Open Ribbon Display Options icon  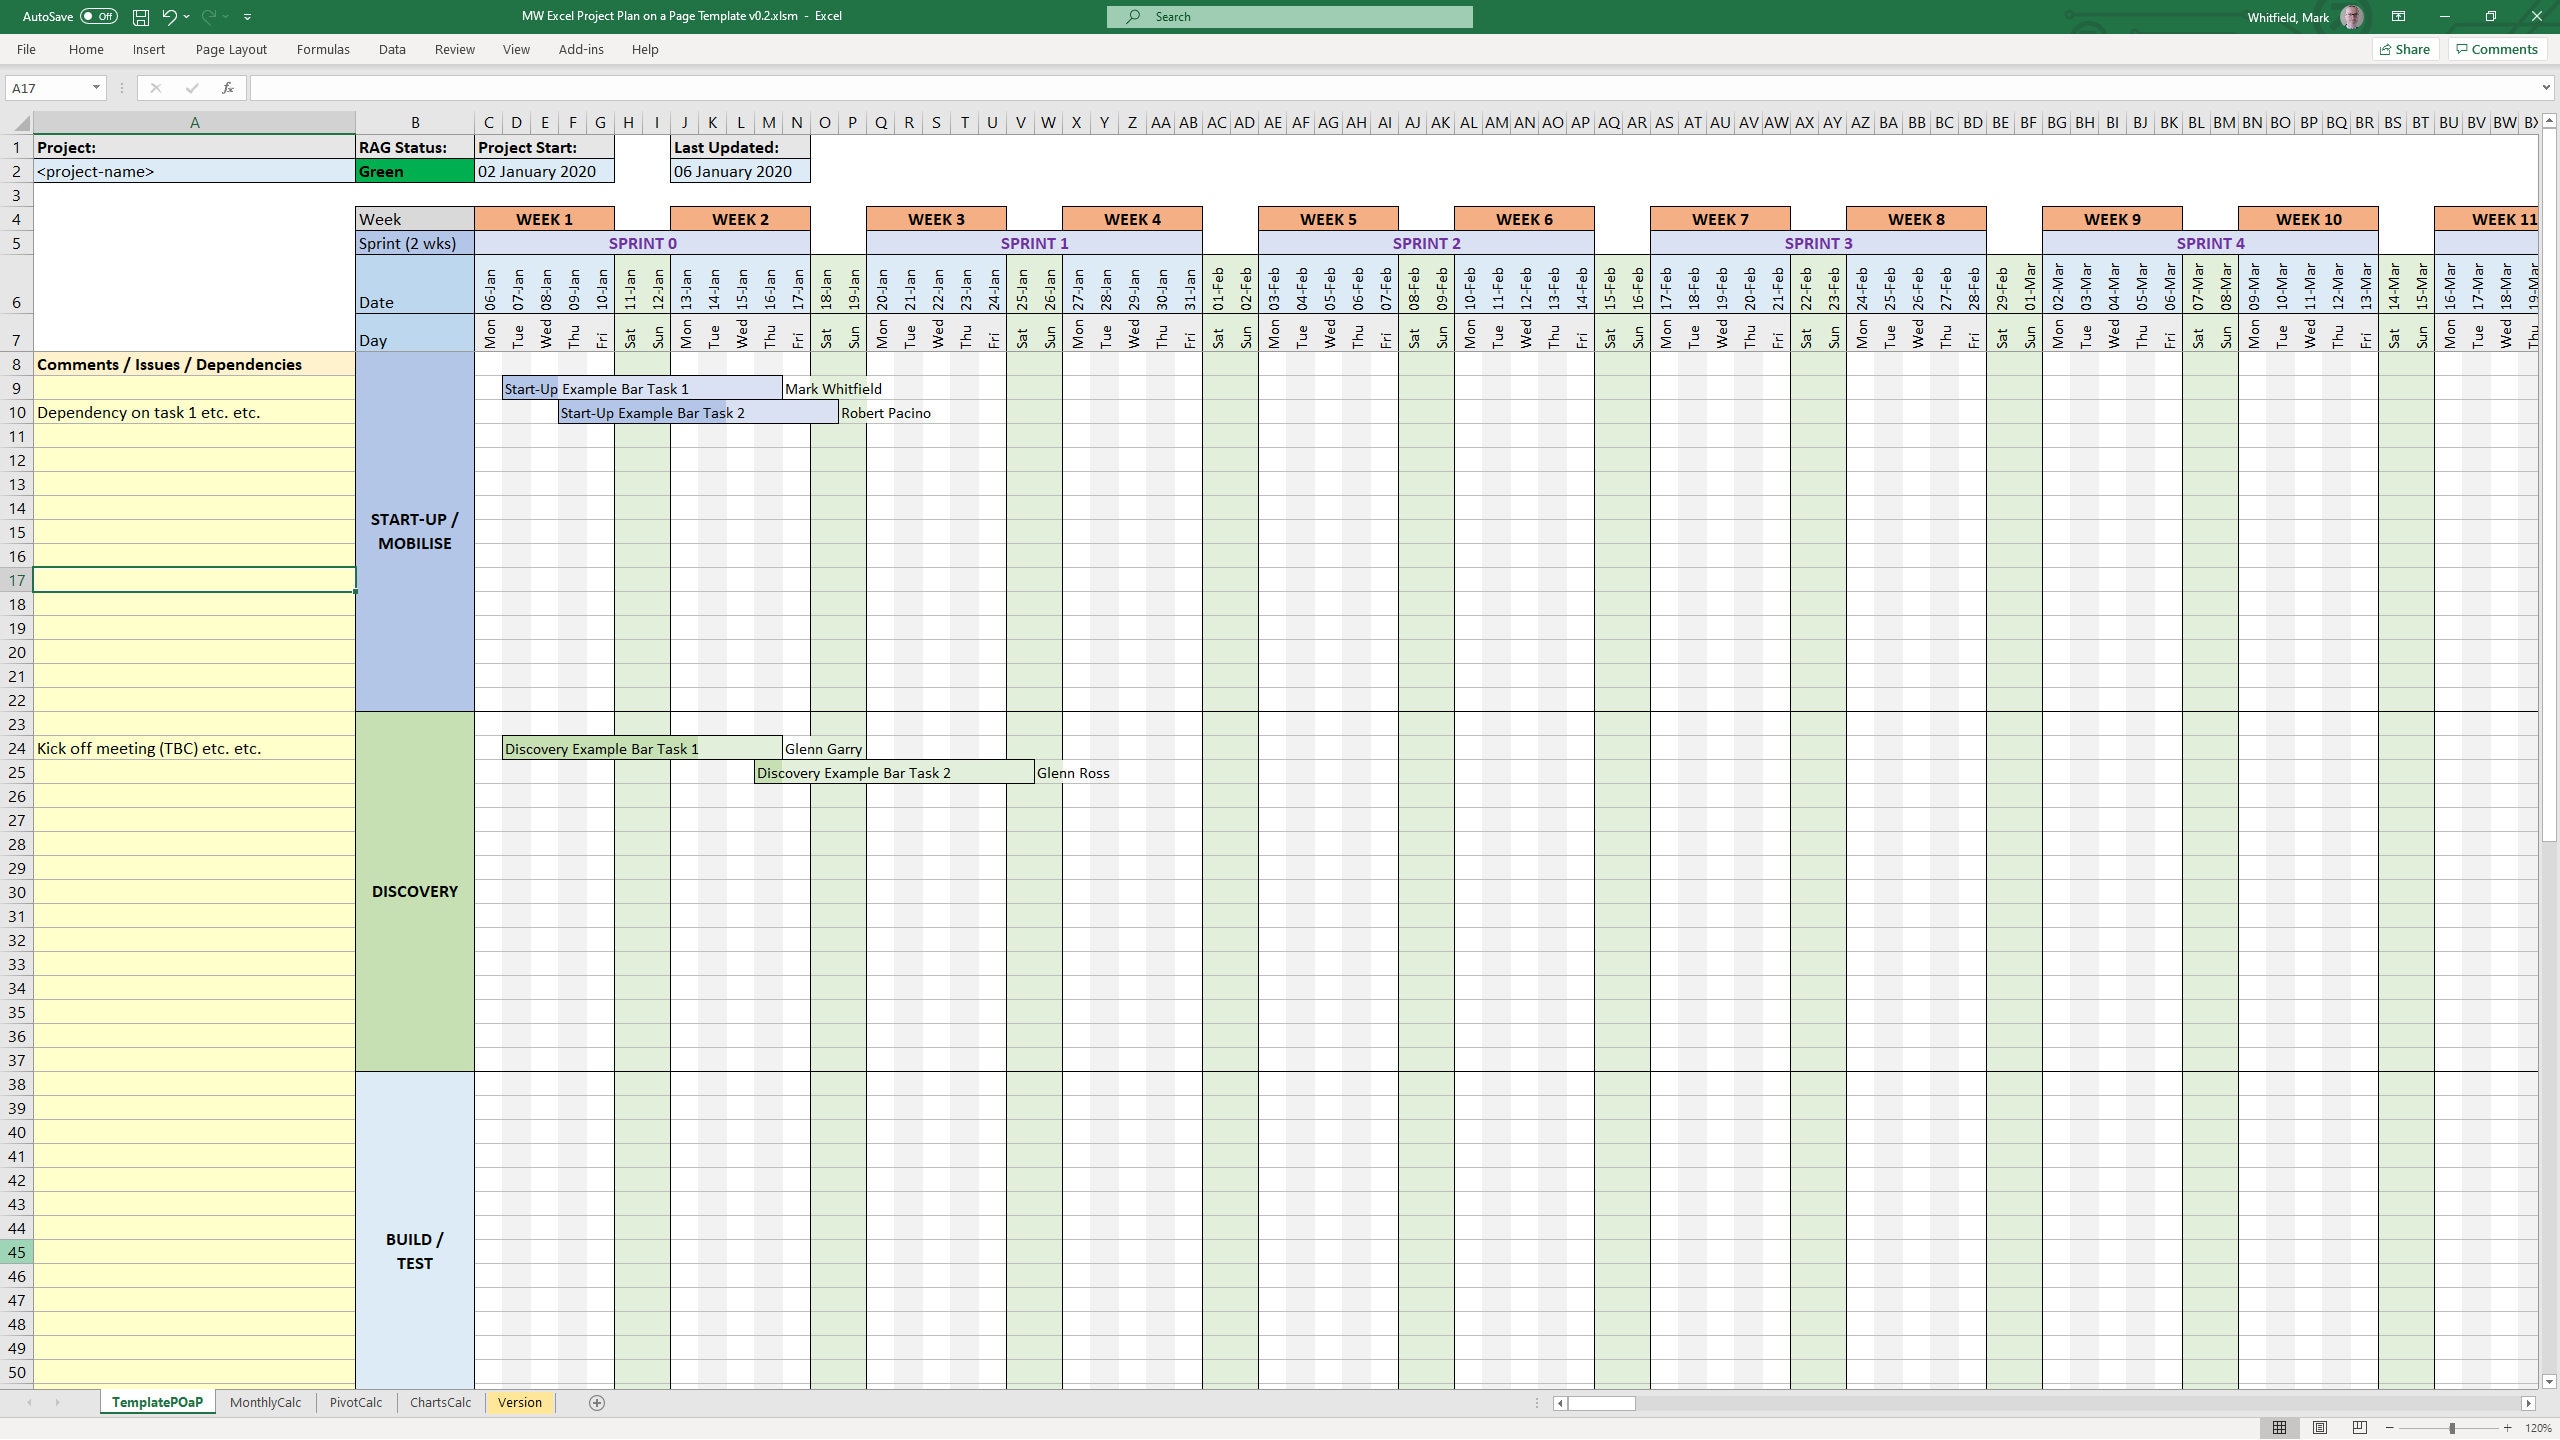(2398, 16)
